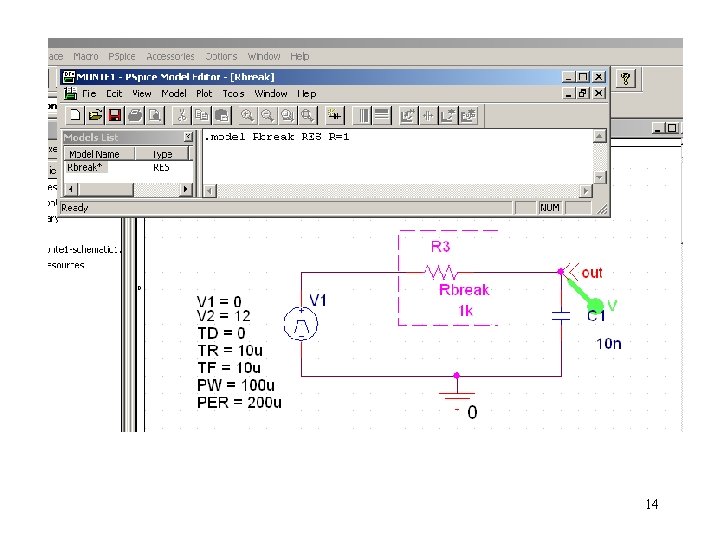This screenshot has height=540, width=720.
Task: Click the Model Name column header
Action: tap(99, 154)
